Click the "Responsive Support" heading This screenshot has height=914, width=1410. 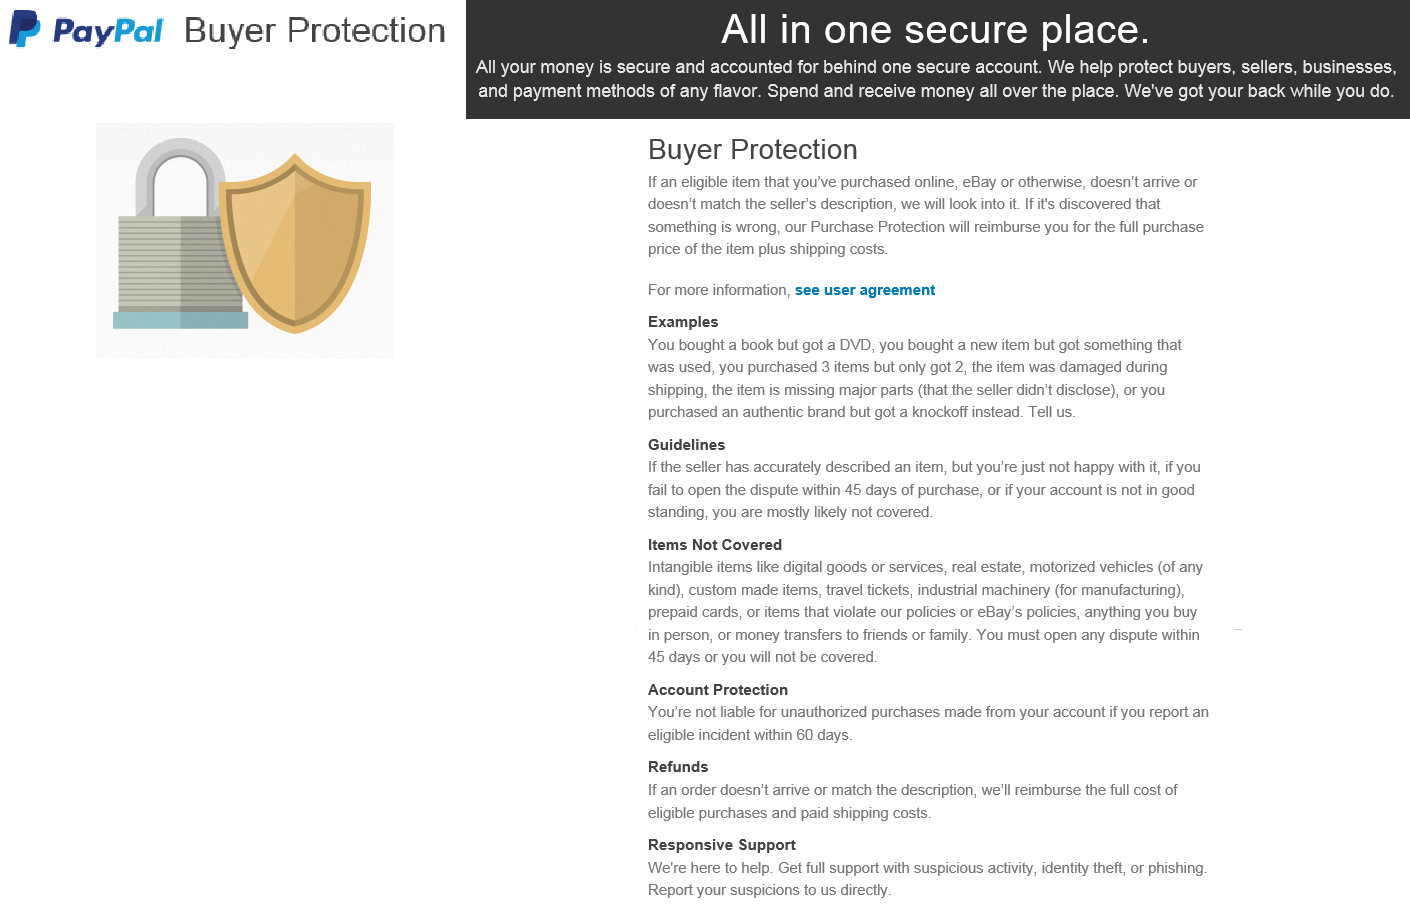click(721, 845)
